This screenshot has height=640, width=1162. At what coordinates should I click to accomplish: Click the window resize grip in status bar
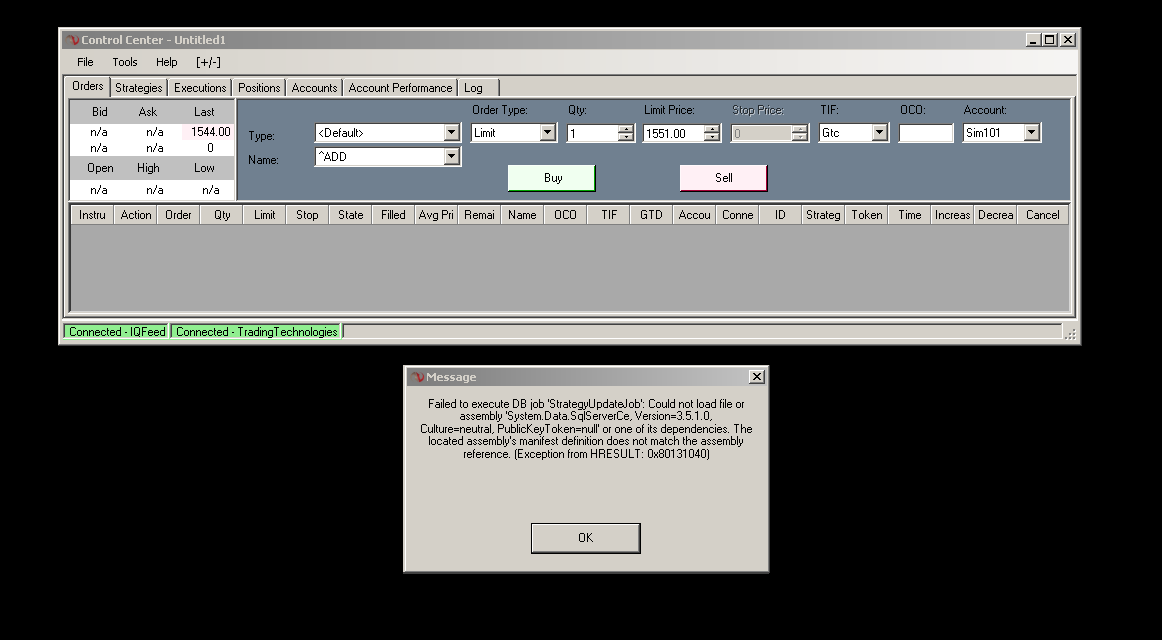pyautogui.click(x=1070, y=334)
